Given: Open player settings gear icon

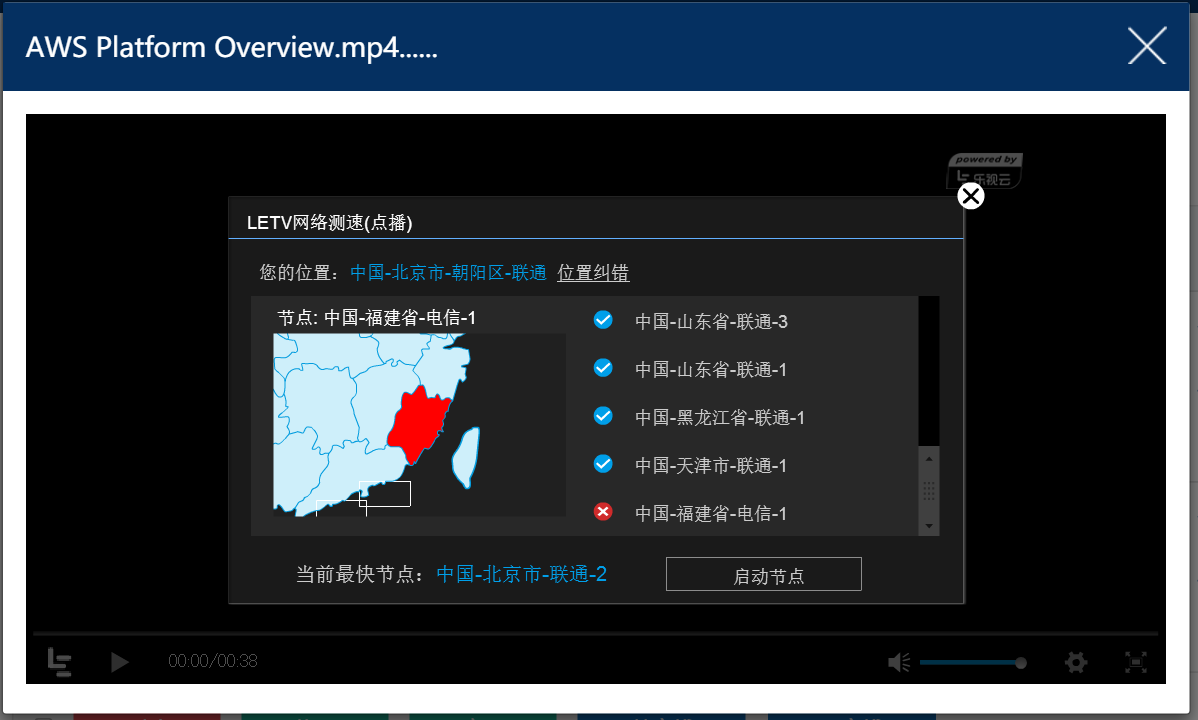Looking at the screenshot, I should click(1076, 662).
